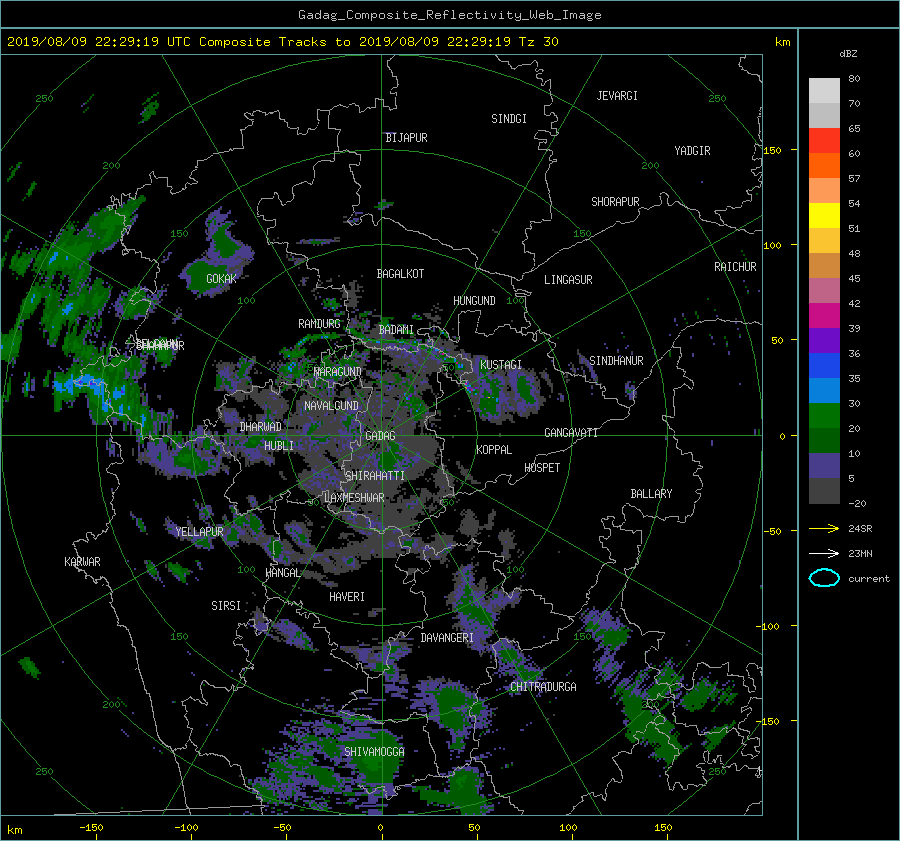The image size is (900, 841).
Task: Click the cyan current-track ellipse icon
Action: (x=824, y=578)
